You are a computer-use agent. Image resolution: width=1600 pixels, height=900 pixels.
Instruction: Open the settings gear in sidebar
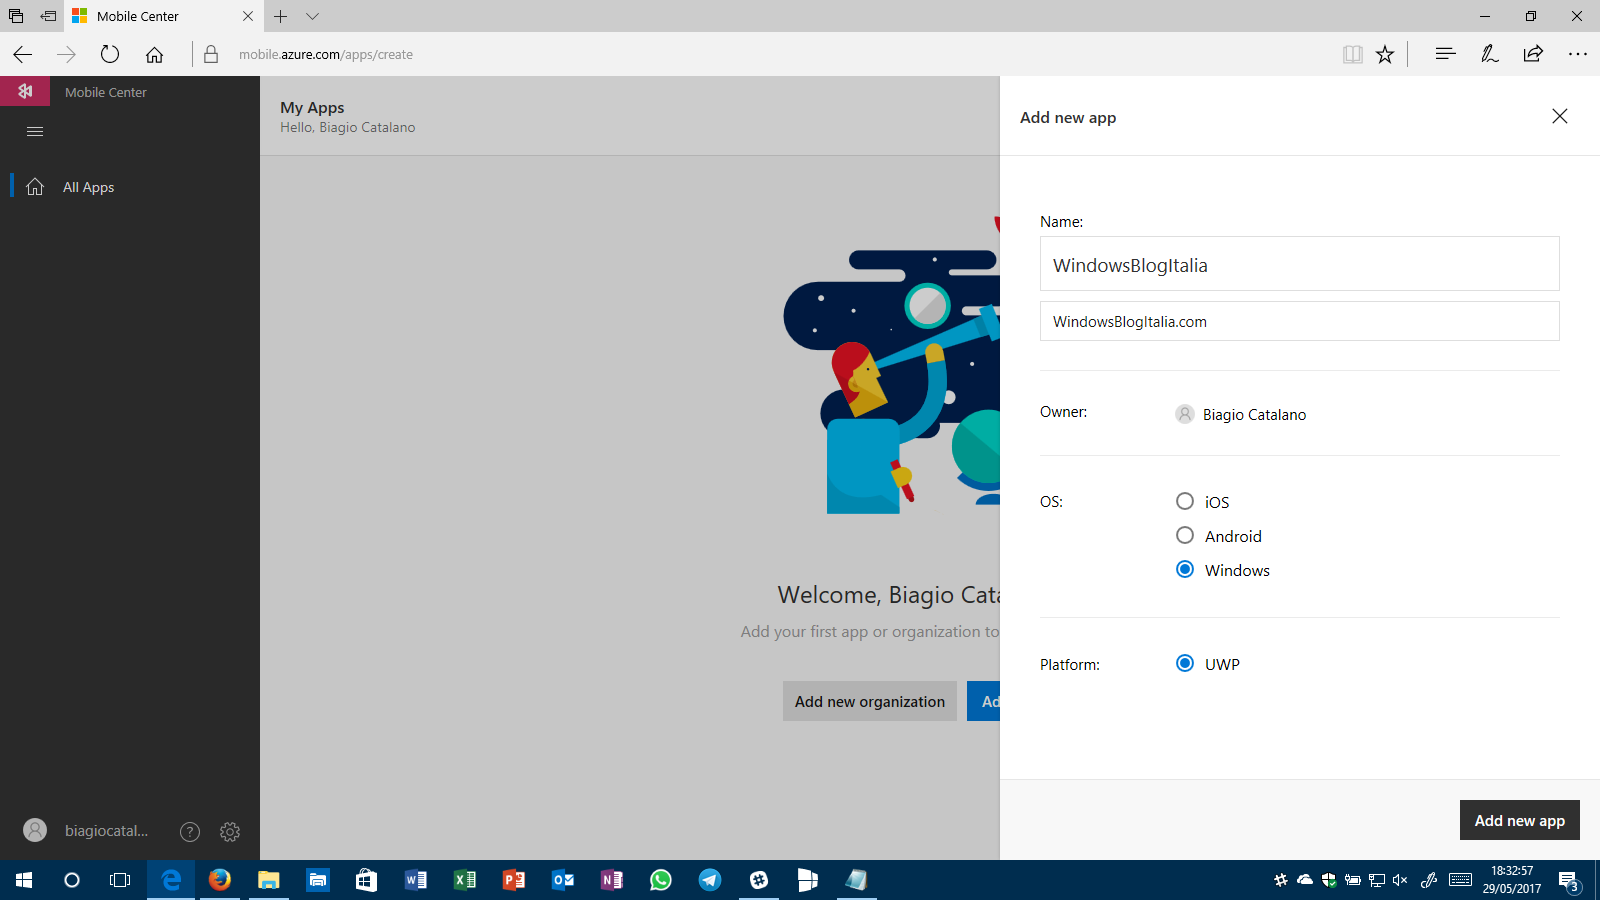click(230, 831)
